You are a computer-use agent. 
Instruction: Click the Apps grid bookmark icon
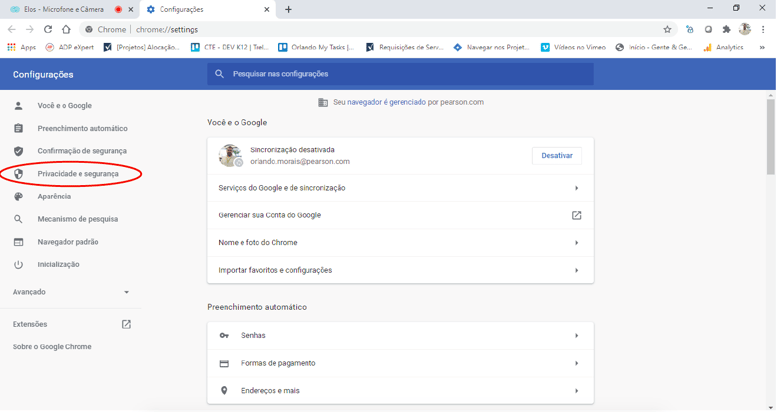click(11, 47)
